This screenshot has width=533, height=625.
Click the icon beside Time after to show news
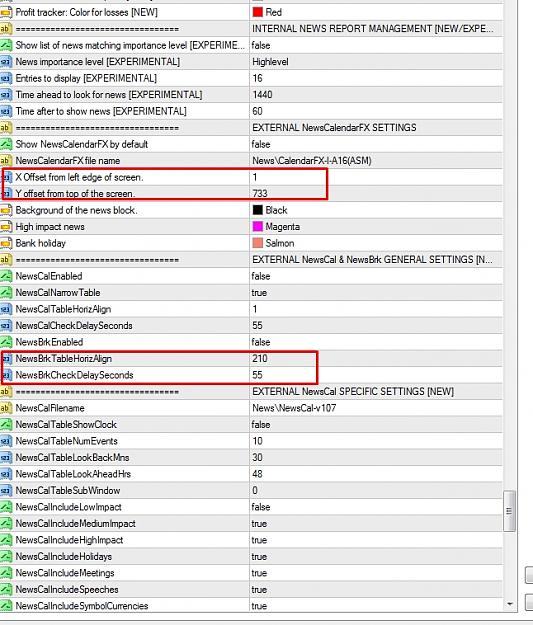tap(6, 111)
